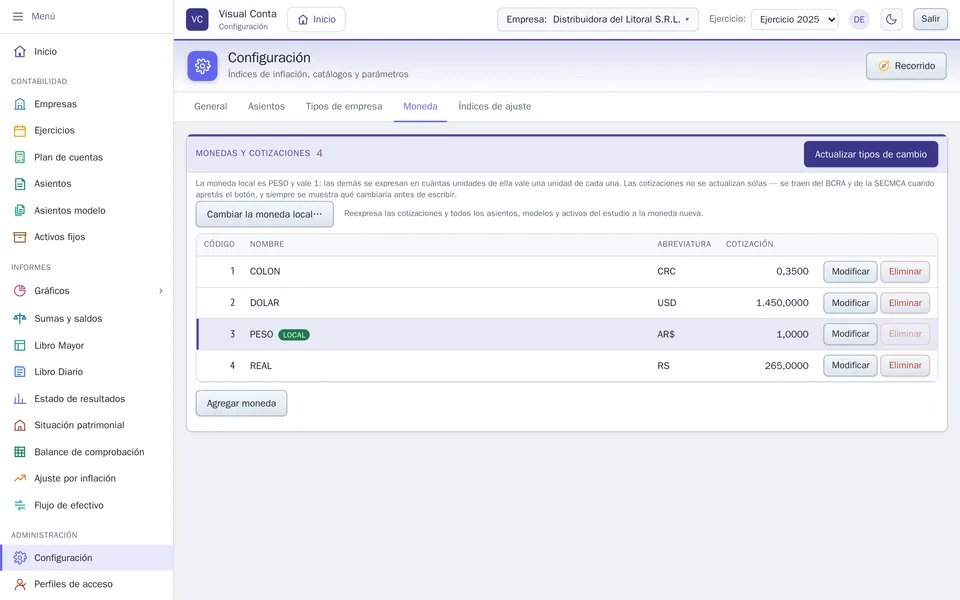Click the Flujo de efectivo icon
This screenshot has width=960, height=600.
(x=20, y=505)
